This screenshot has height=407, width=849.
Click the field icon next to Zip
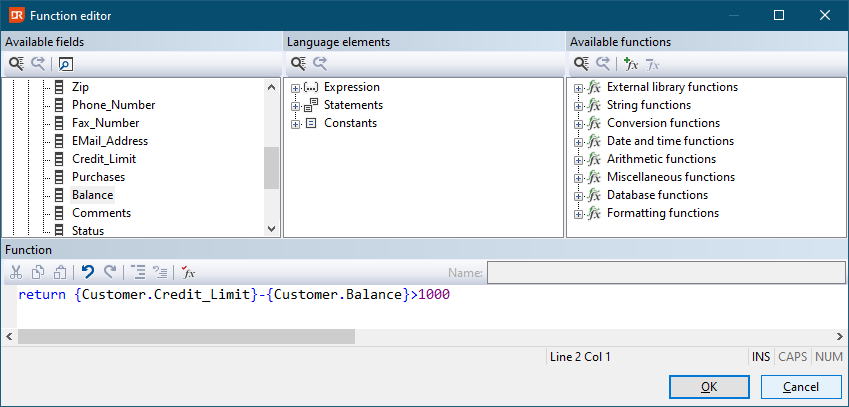click(x=60, y=87)
